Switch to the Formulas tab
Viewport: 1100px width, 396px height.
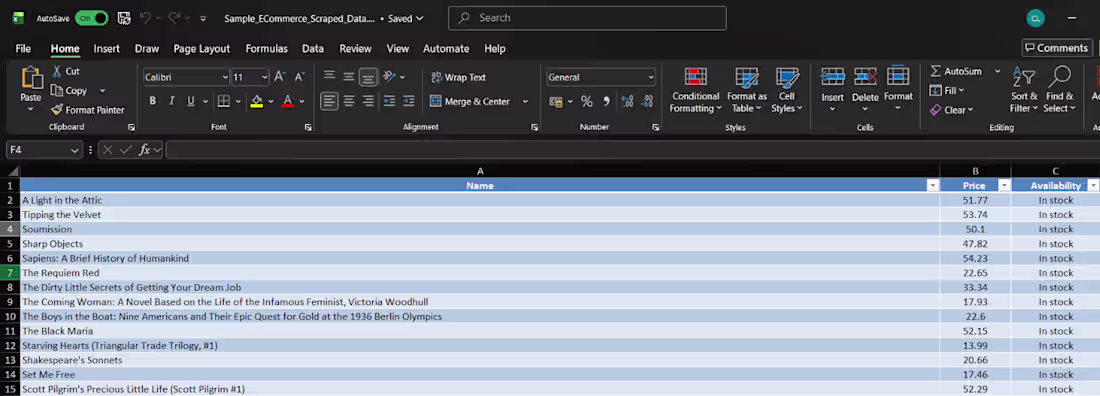tap(267, 48)
